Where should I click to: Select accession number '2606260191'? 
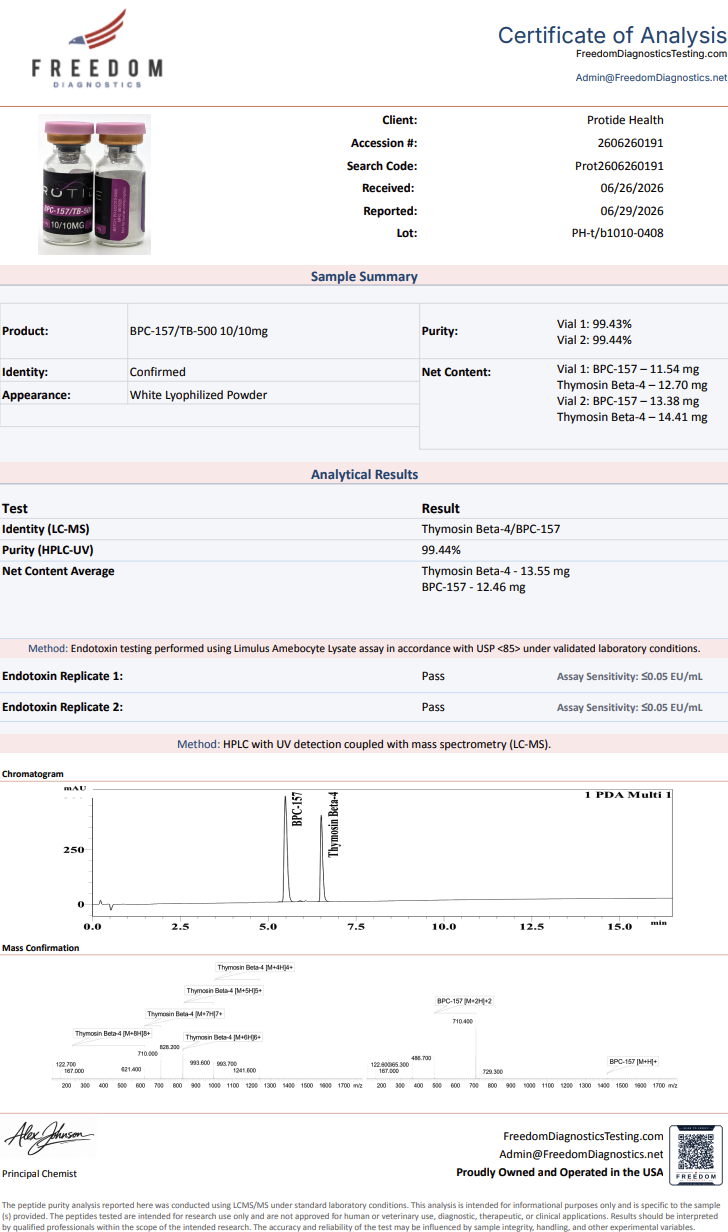click(x=630, y=143)
